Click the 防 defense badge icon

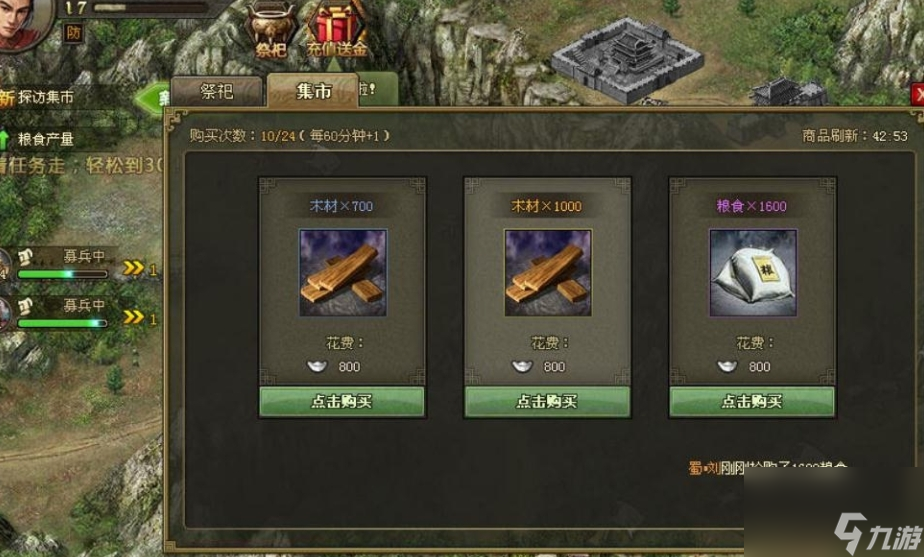[73, 32]
